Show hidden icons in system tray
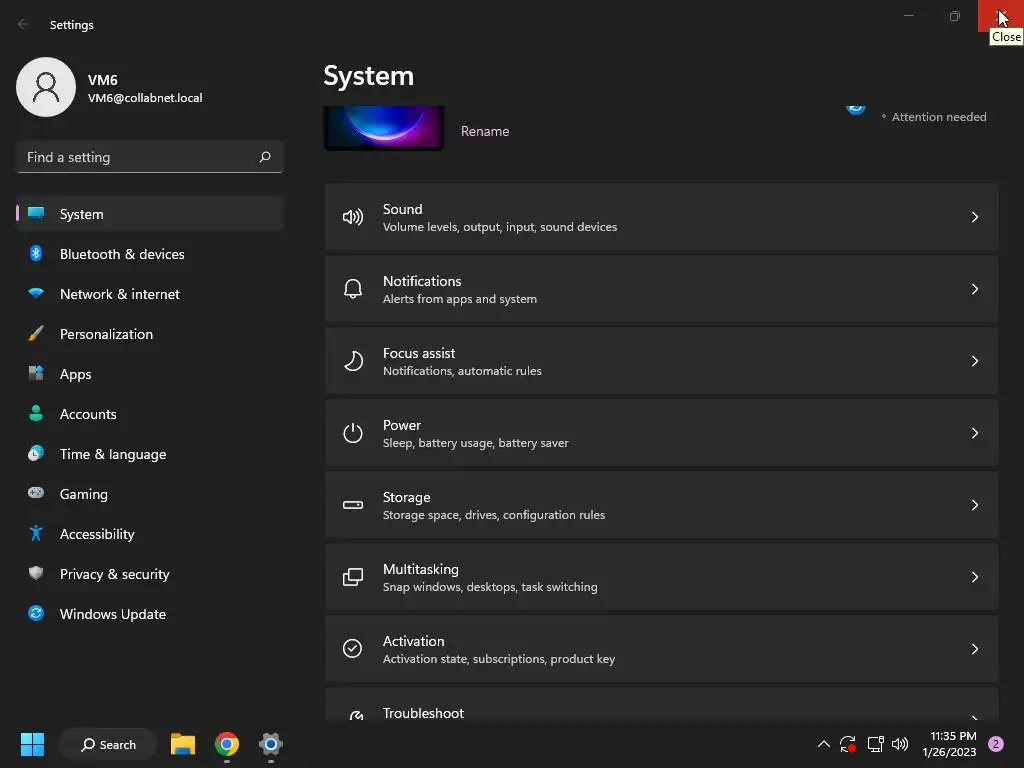This screenshot has height=768, width=1024. pos(824,744)
